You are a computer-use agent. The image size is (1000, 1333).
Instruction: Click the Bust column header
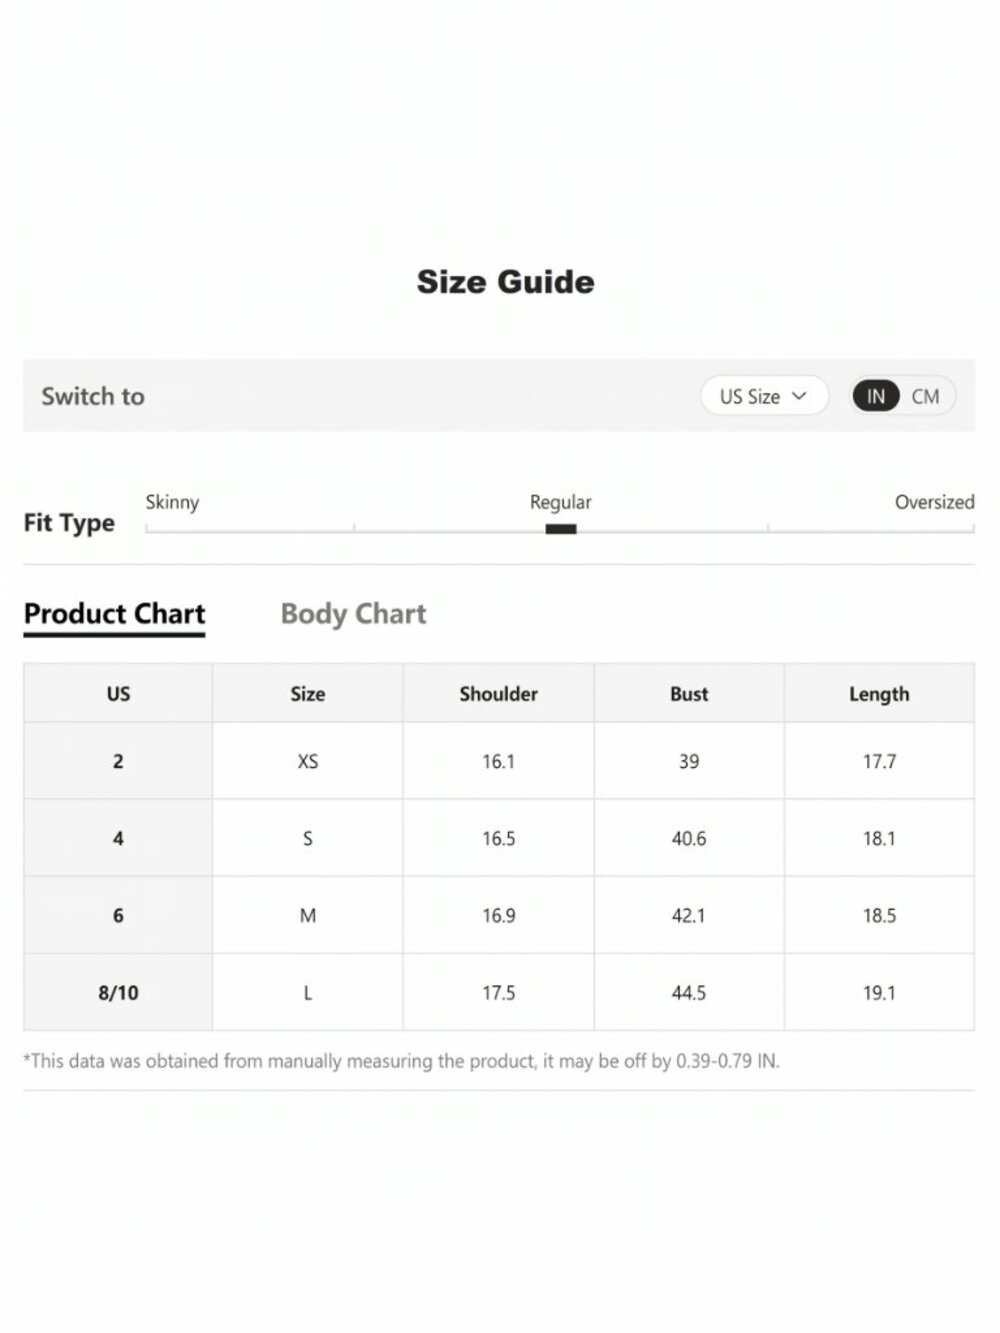pos(689,693)
